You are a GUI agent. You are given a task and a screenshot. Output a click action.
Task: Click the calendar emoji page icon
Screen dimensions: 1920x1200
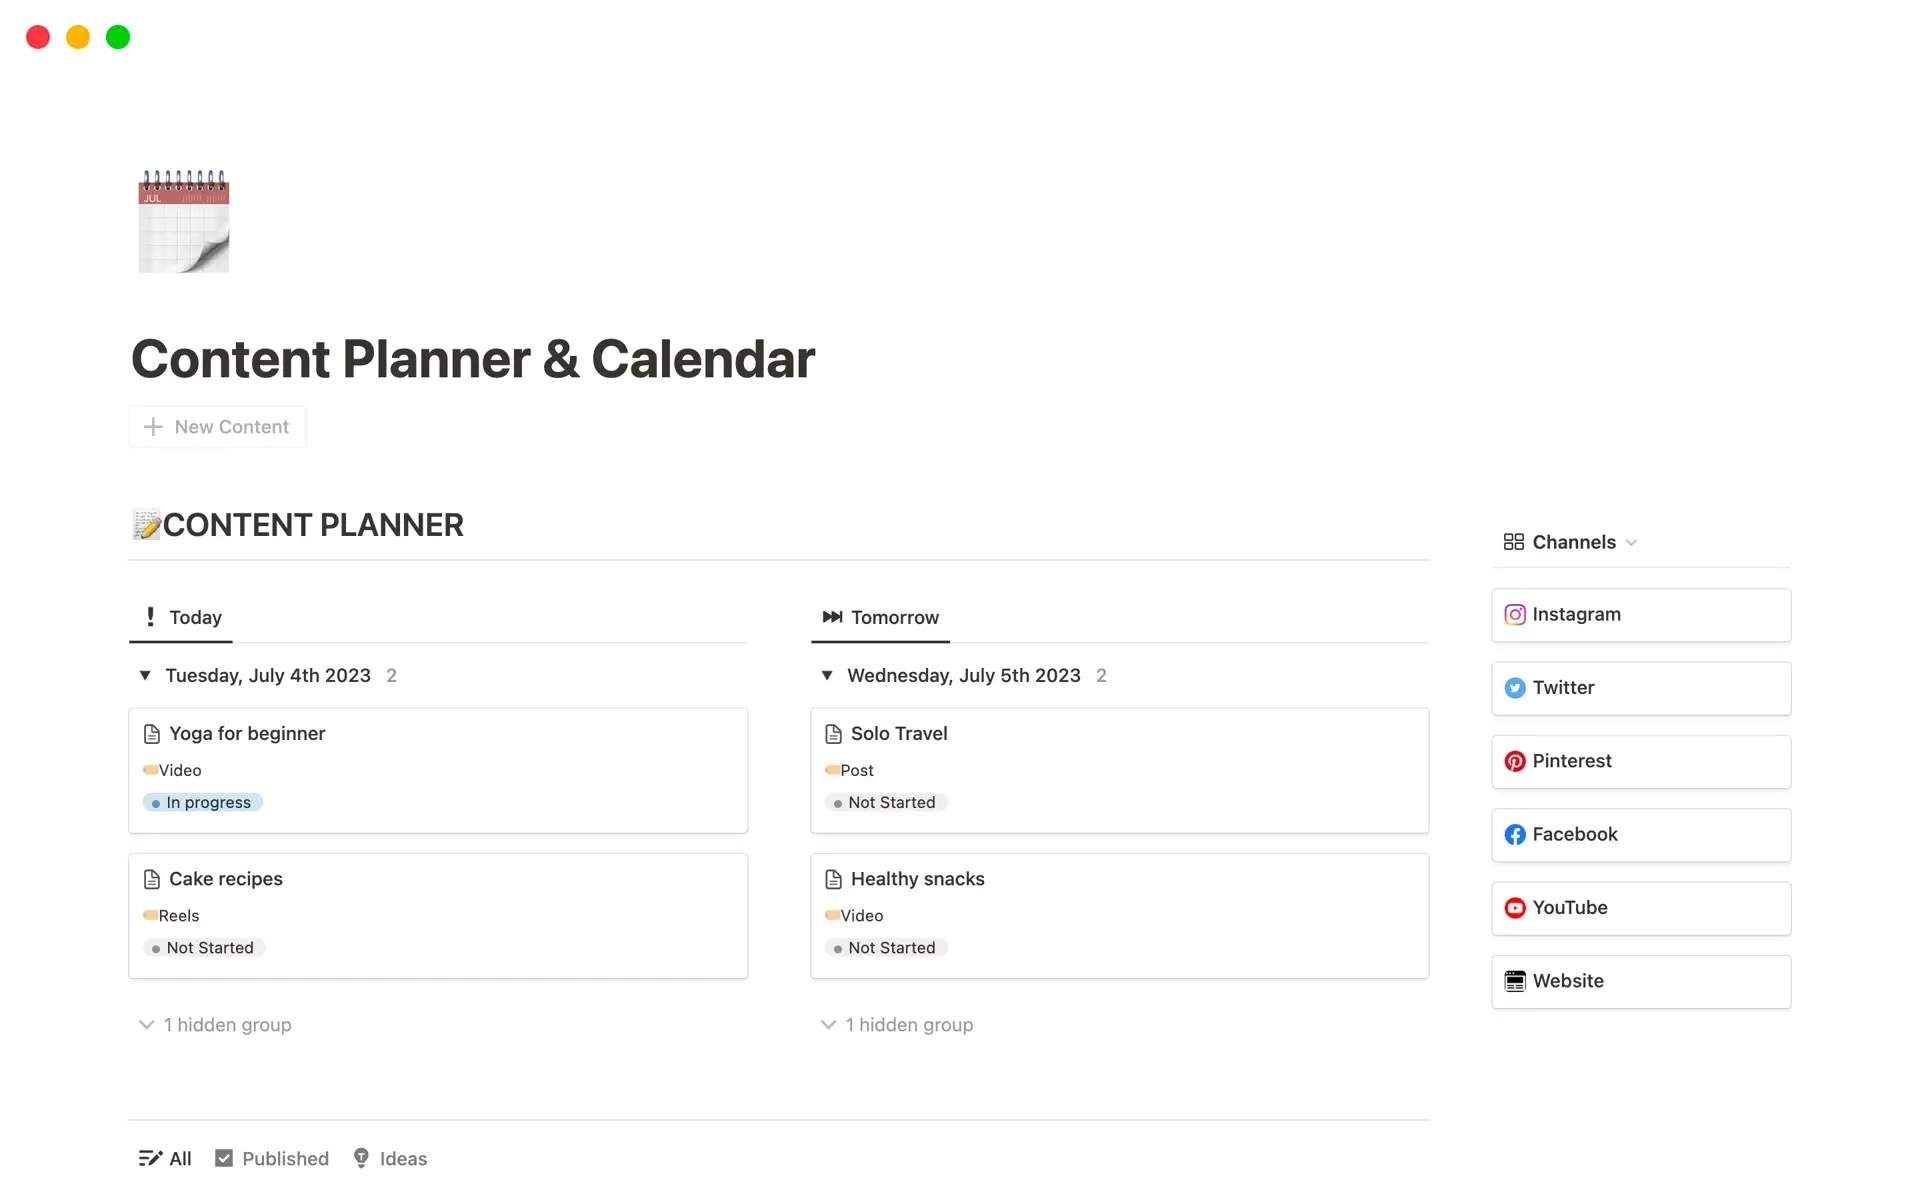(x=183, y=221)
